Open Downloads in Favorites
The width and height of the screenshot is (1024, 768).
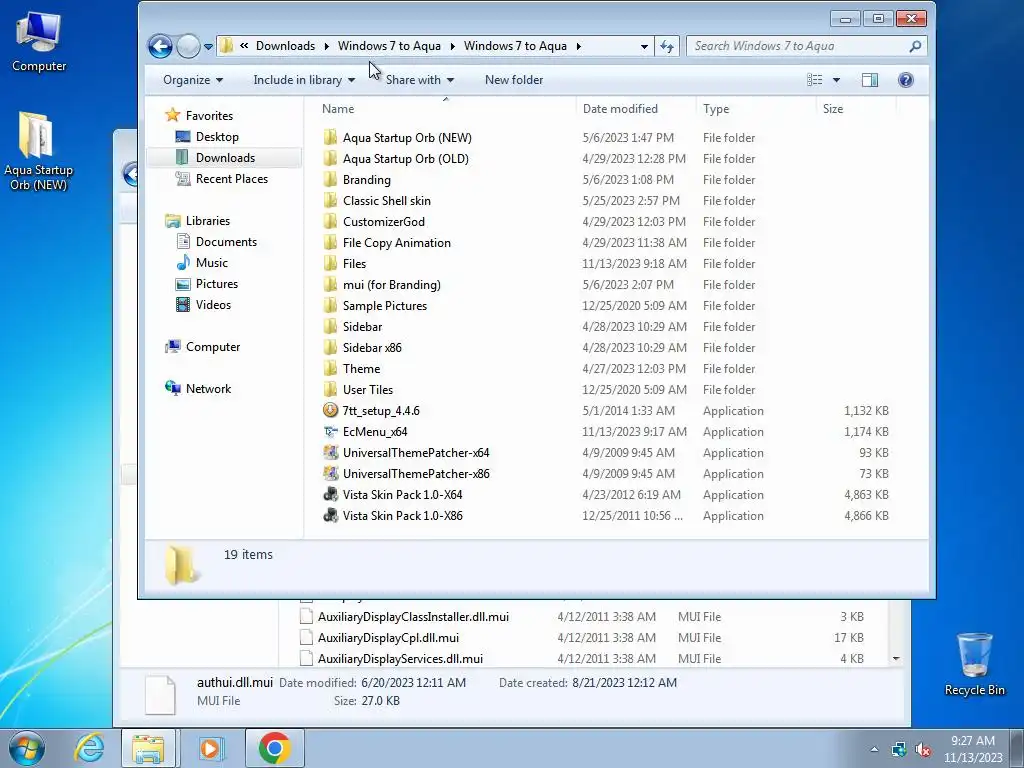click(x=225, y=157)
